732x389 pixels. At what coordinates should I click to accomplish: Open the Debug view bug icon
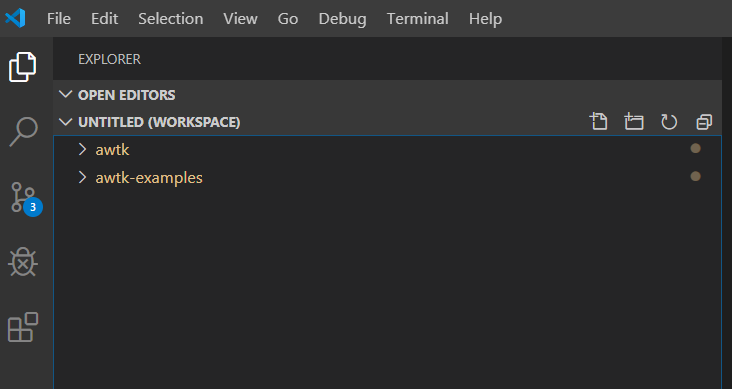23,262
